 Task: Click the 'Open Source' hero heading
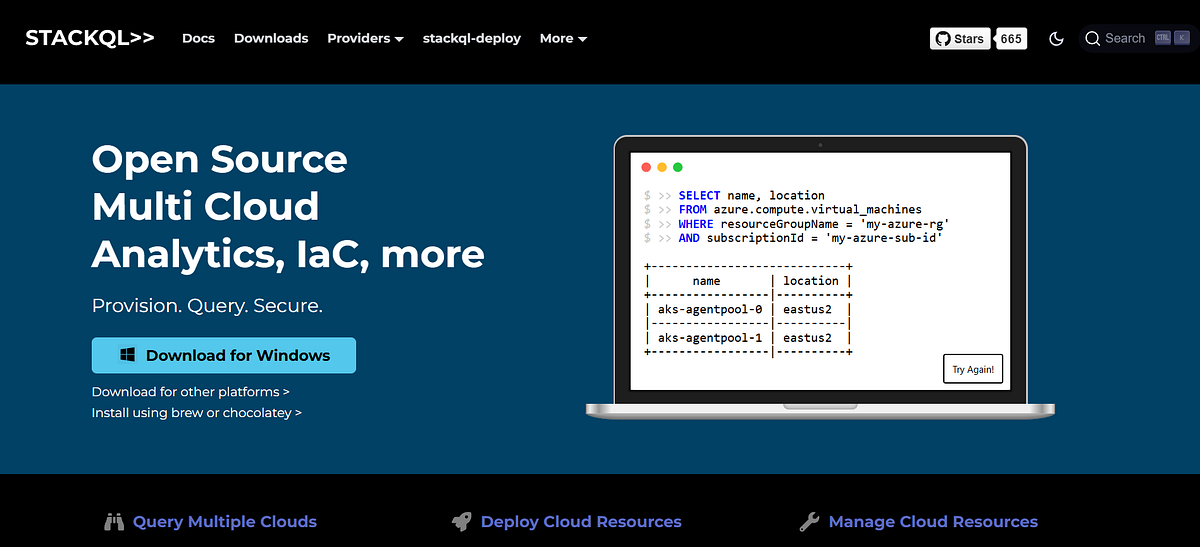point(220,159)
